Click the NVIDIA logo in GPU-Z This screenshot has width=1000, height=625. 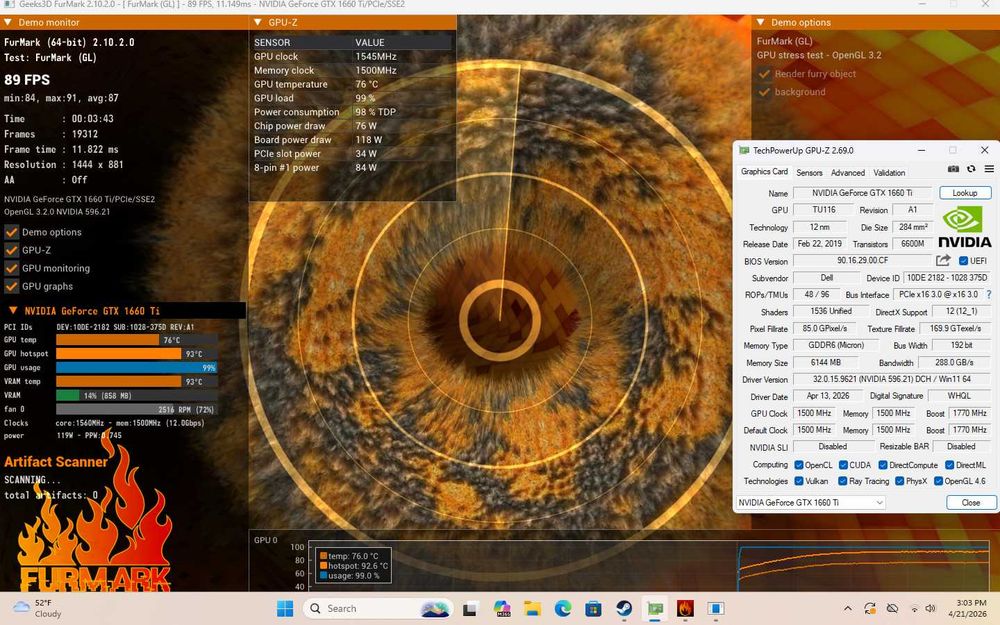(964, 228)
